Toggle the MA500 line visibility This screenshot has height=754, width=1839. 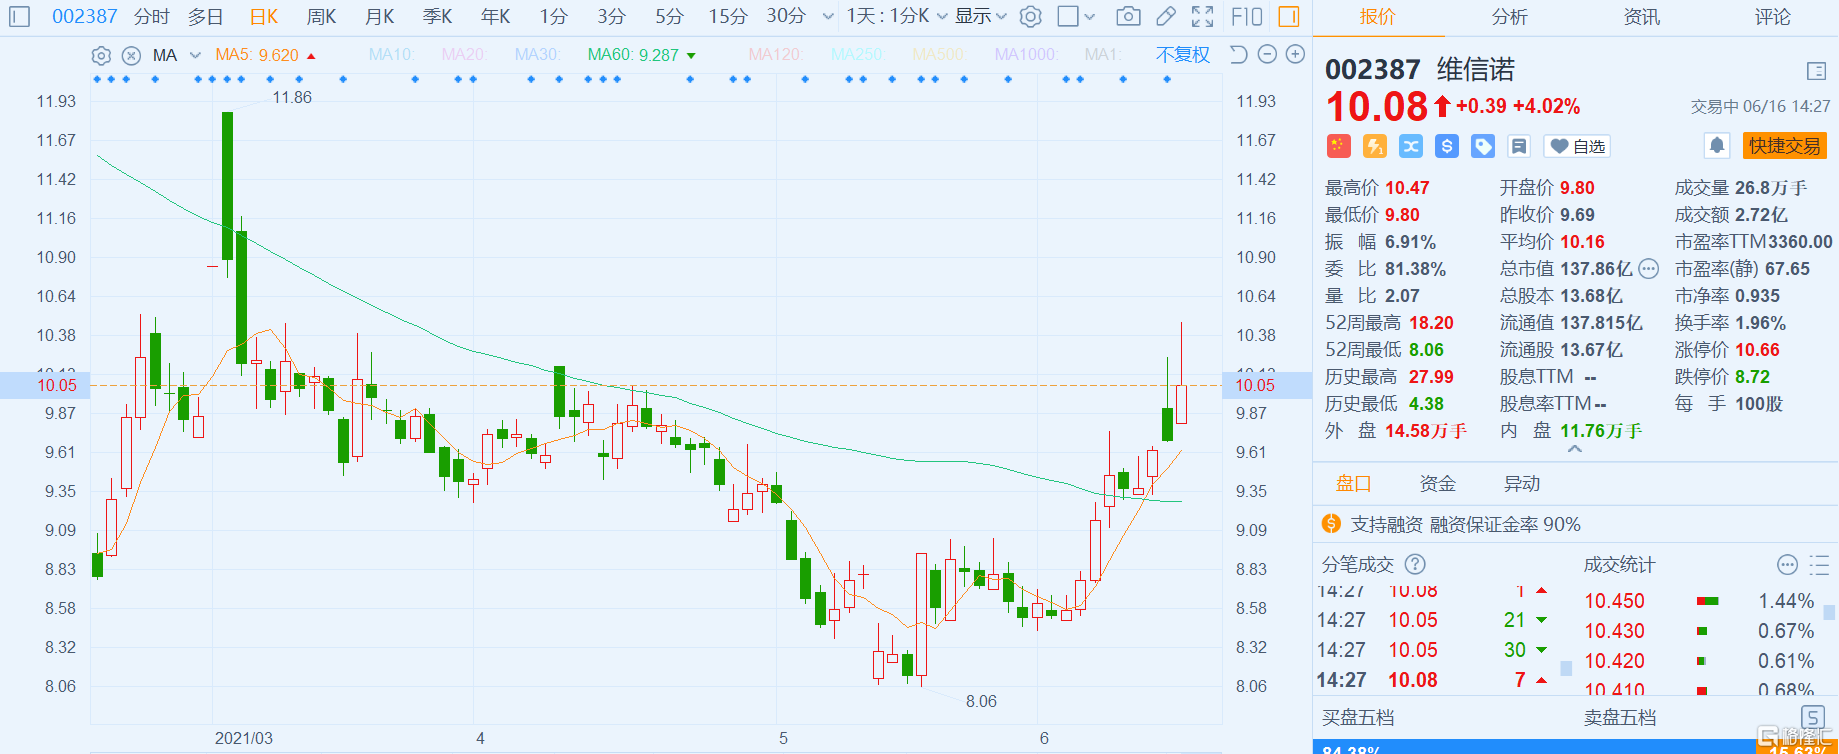click(x=938, y=55)
